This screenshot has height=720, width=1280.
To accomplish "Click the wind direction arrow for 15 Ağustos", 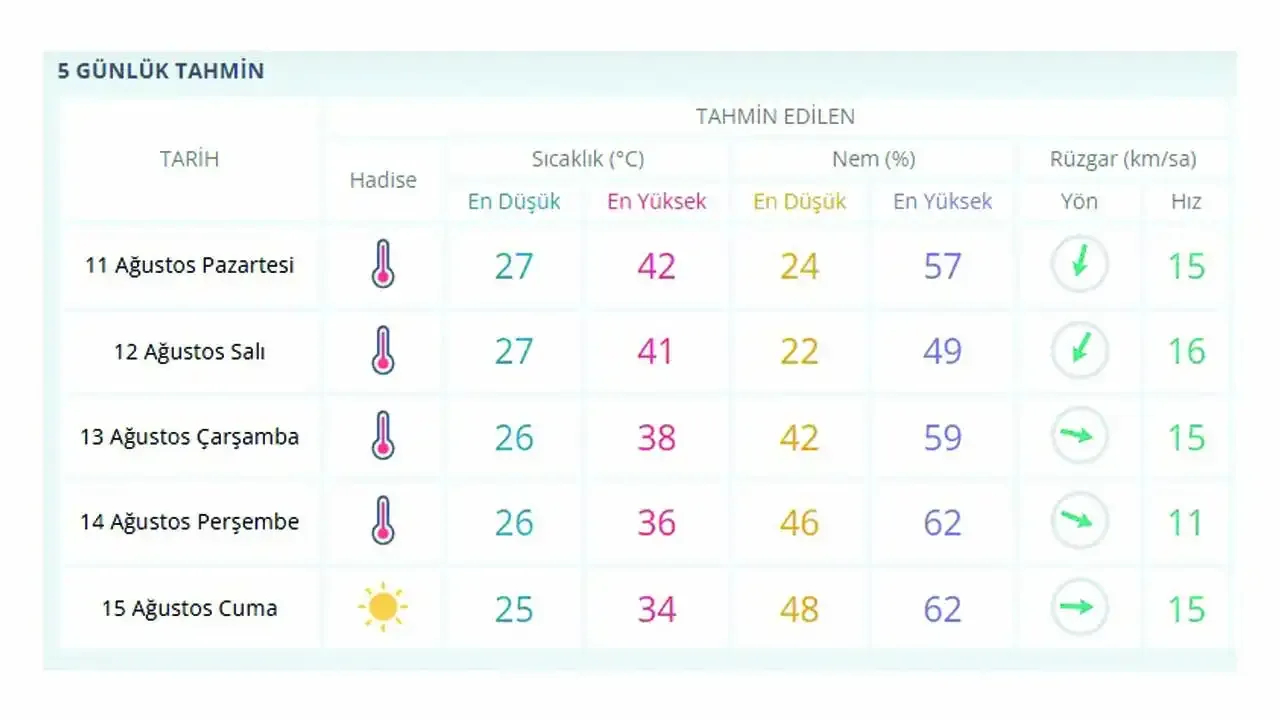I will tap(1079, 607).
